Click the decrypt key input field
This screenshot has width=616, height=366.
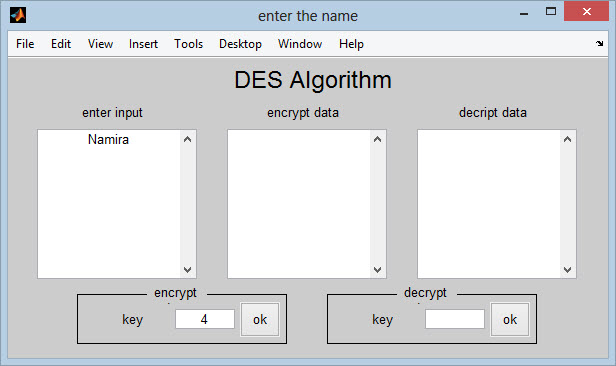(455, 319)
